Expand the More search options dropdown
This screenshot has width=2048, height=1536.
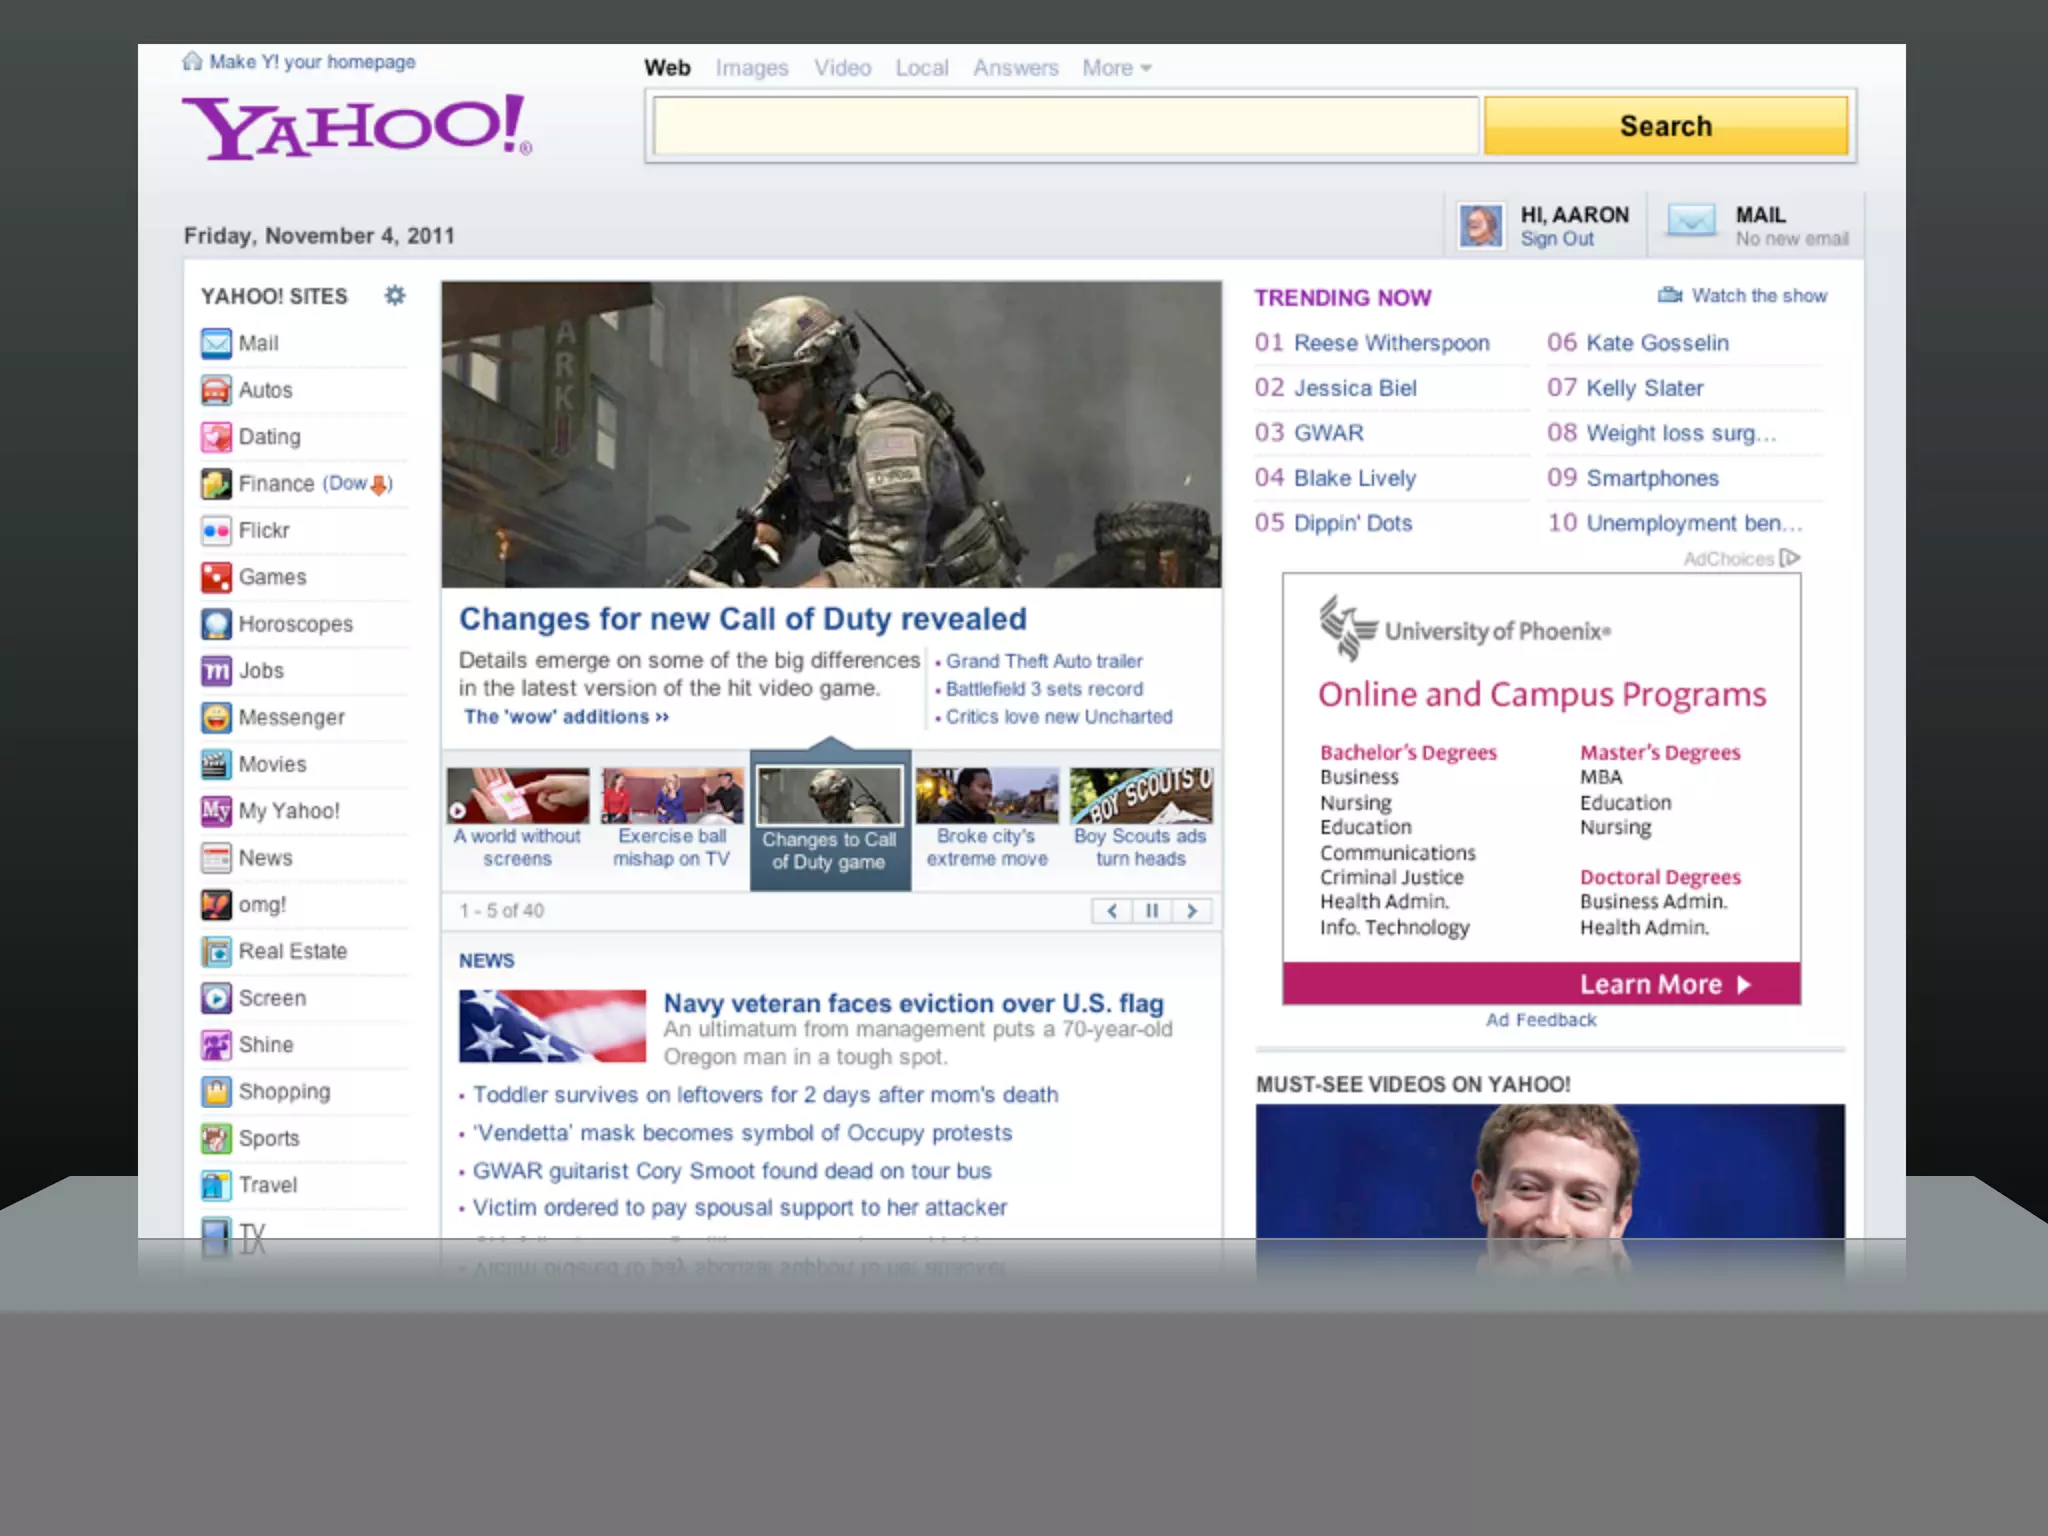(1116, 68)
